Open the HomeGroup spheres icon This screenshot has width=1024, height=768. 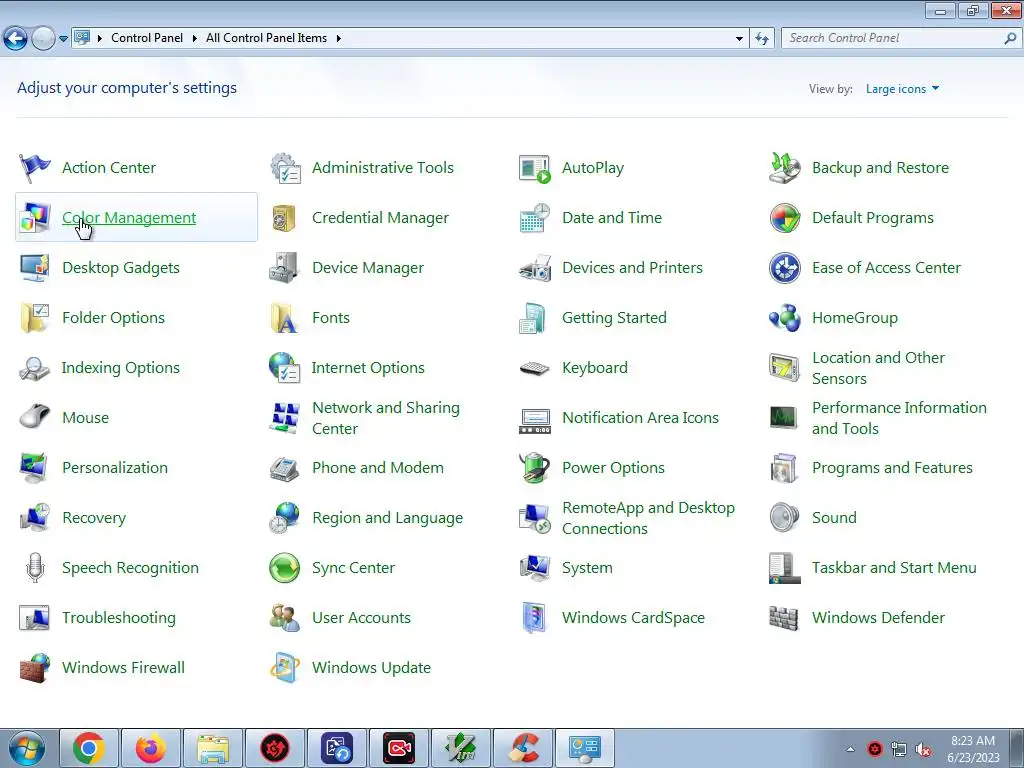pos(784,318)
